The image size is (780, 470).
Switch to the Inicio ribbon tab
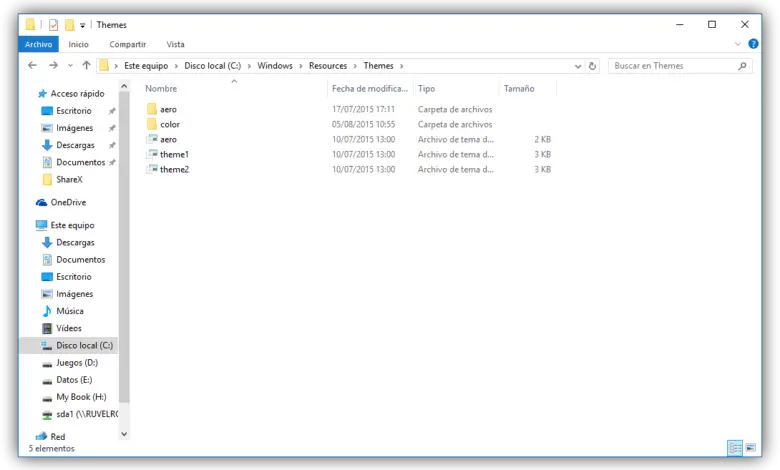point(78,44)
